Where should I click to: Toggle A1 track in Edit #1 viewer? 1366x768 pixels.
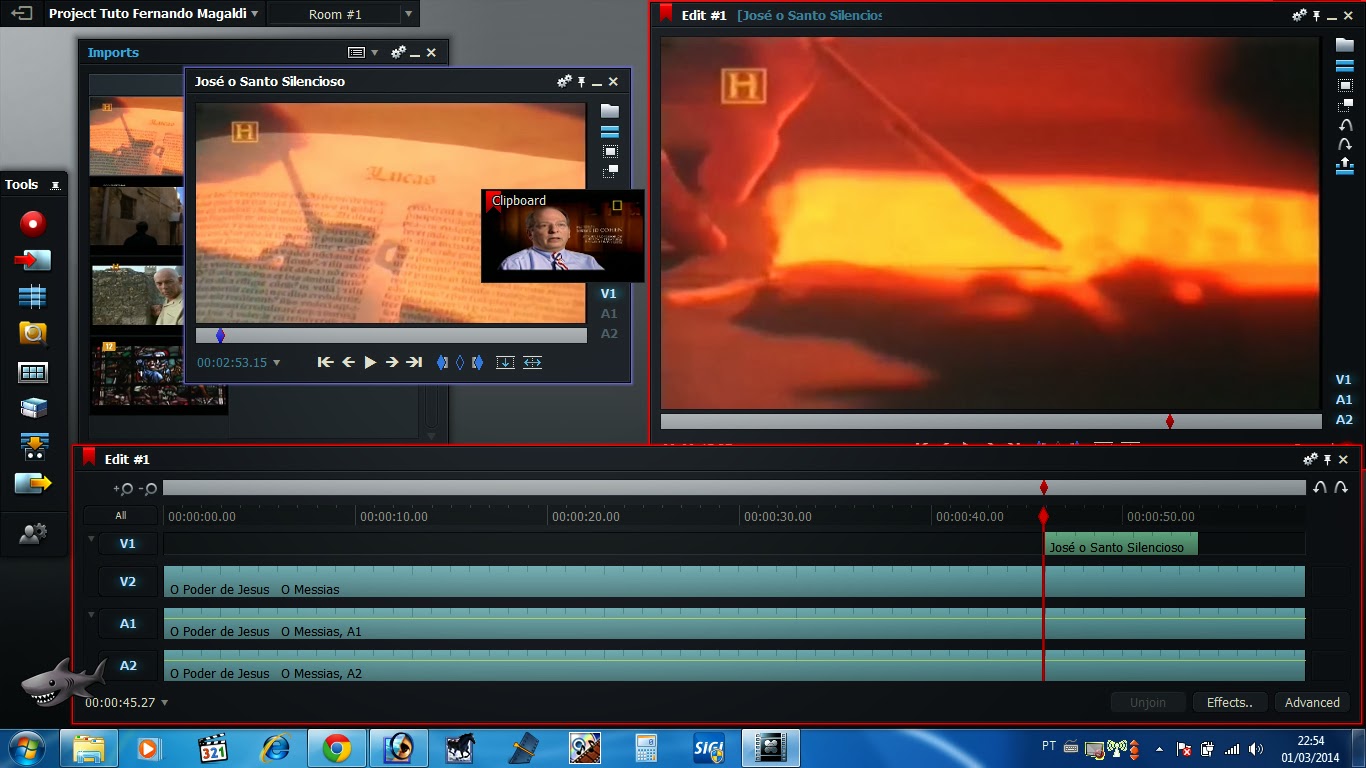click(1344, 400)
